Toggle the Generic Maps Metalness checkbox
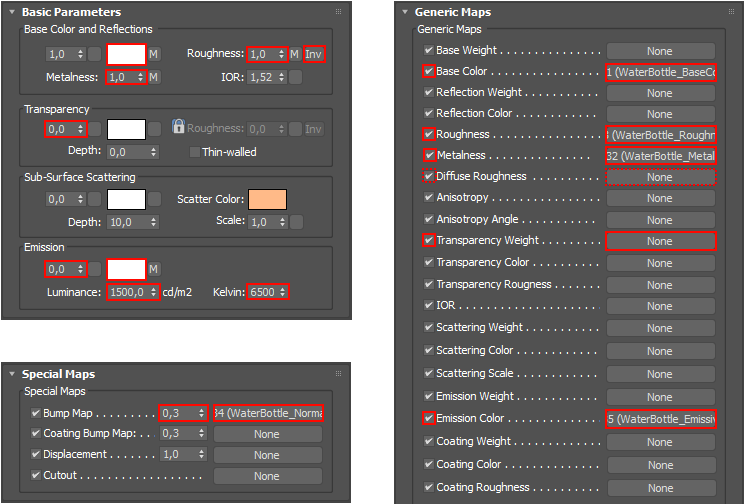The width and height of the screenshot is (744, 504). pyautogui.click(x=429, y=155)
